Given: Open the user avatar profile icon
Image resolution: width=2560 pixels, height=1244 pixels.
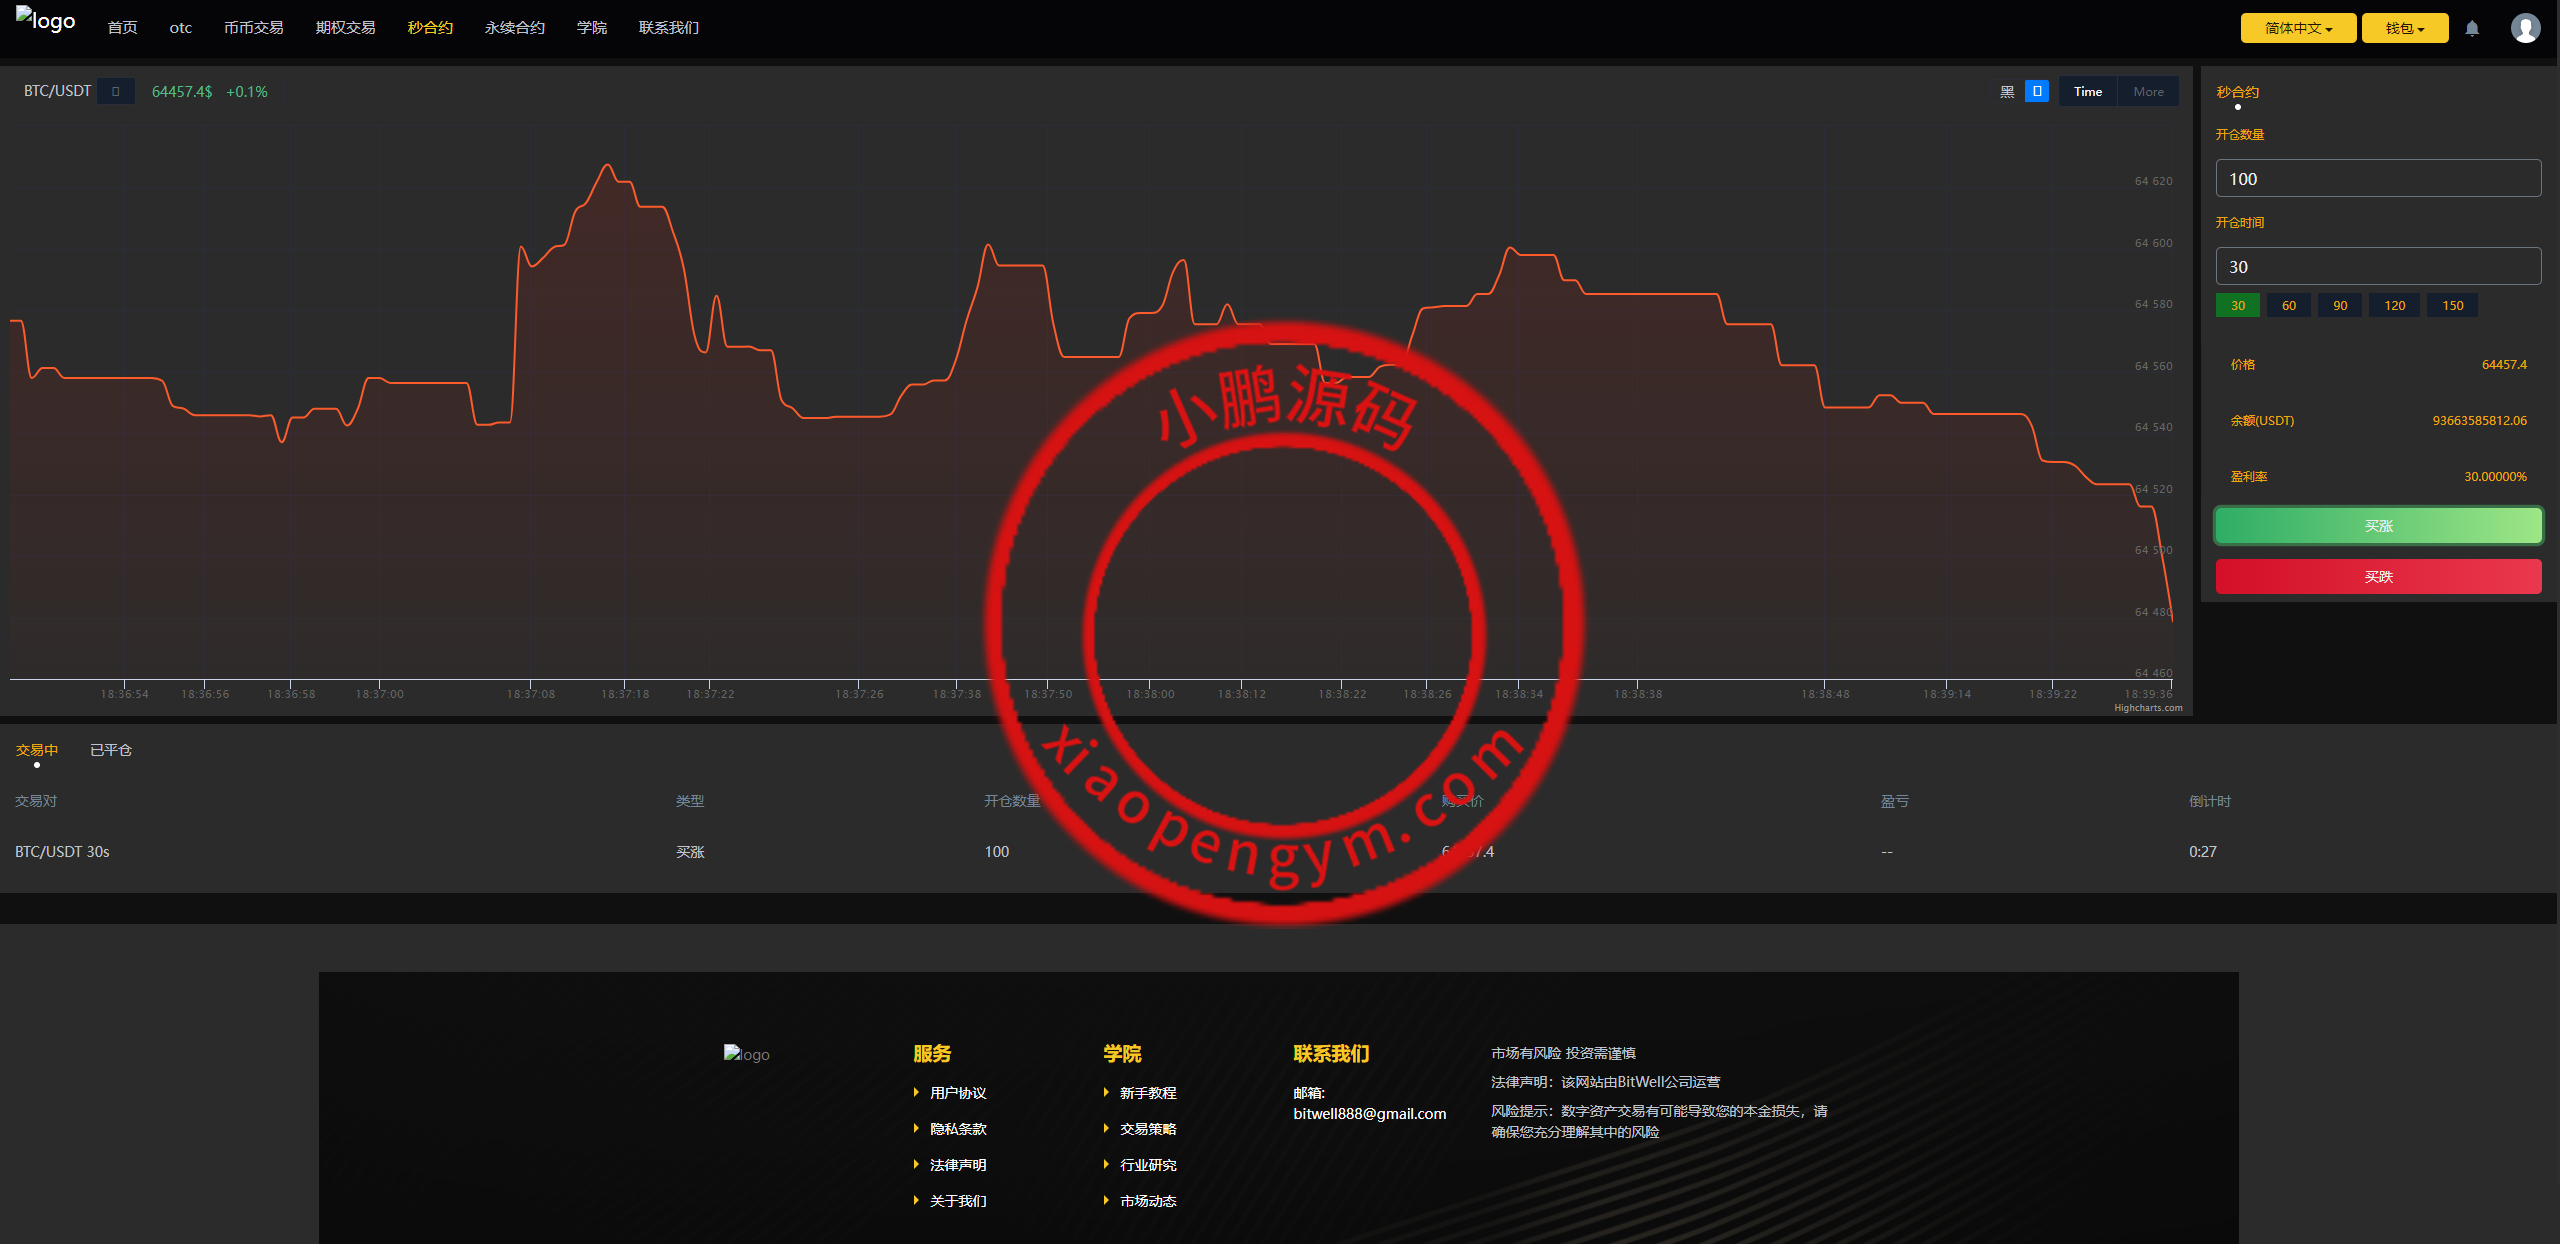Looking at the screenshot, I should 2525,28.
